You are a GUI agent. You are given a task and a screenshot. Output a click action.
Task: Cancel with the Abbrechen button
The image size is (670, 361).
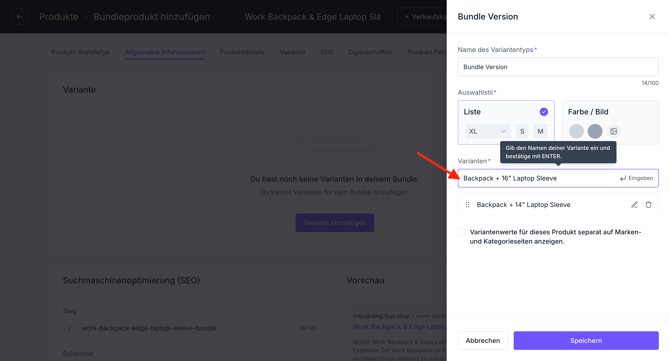click(483, 340)
